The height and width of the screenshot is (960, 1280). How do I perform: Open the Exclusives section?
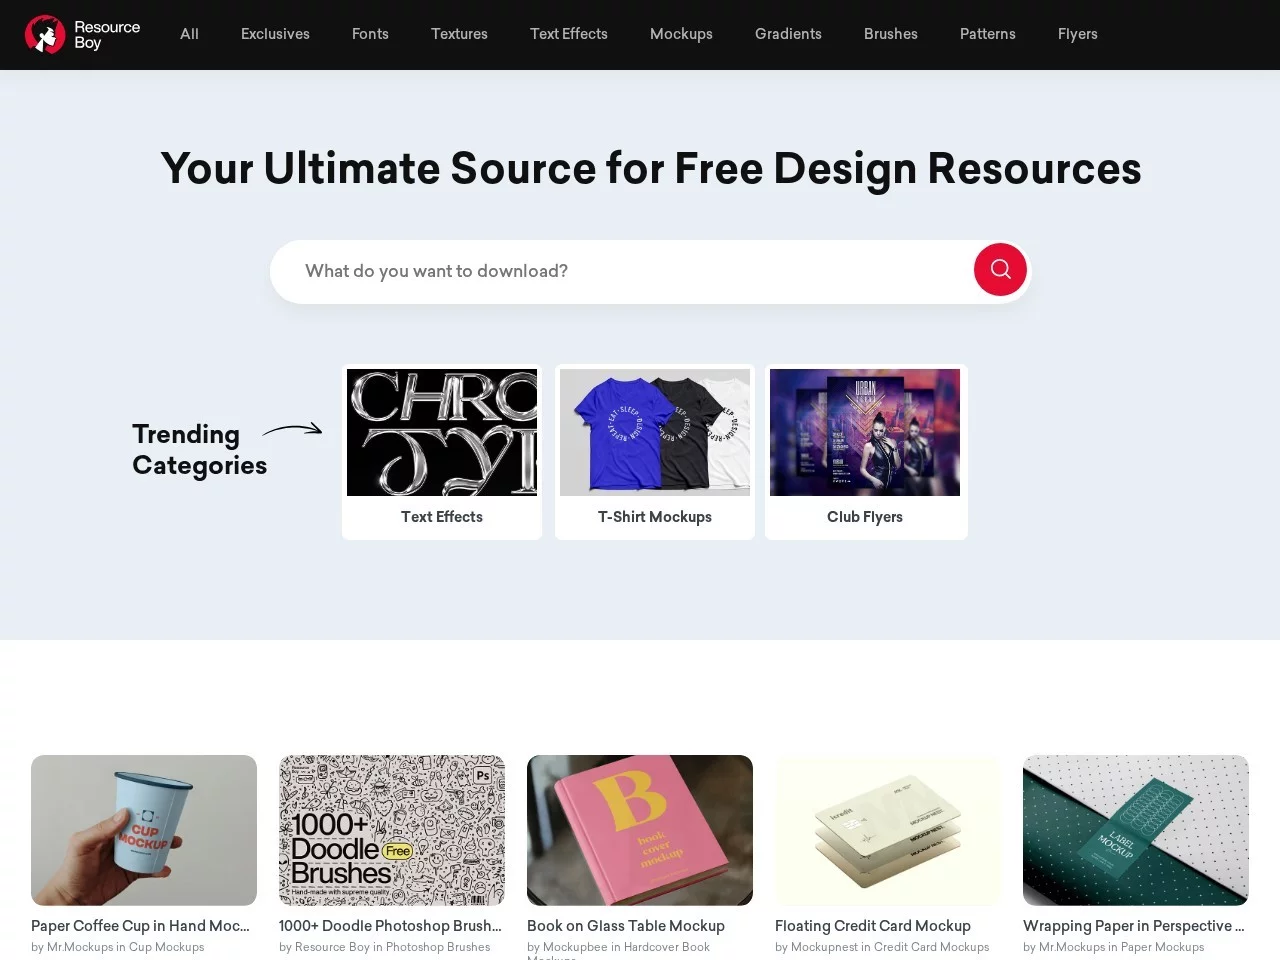(x=275, y=34)
